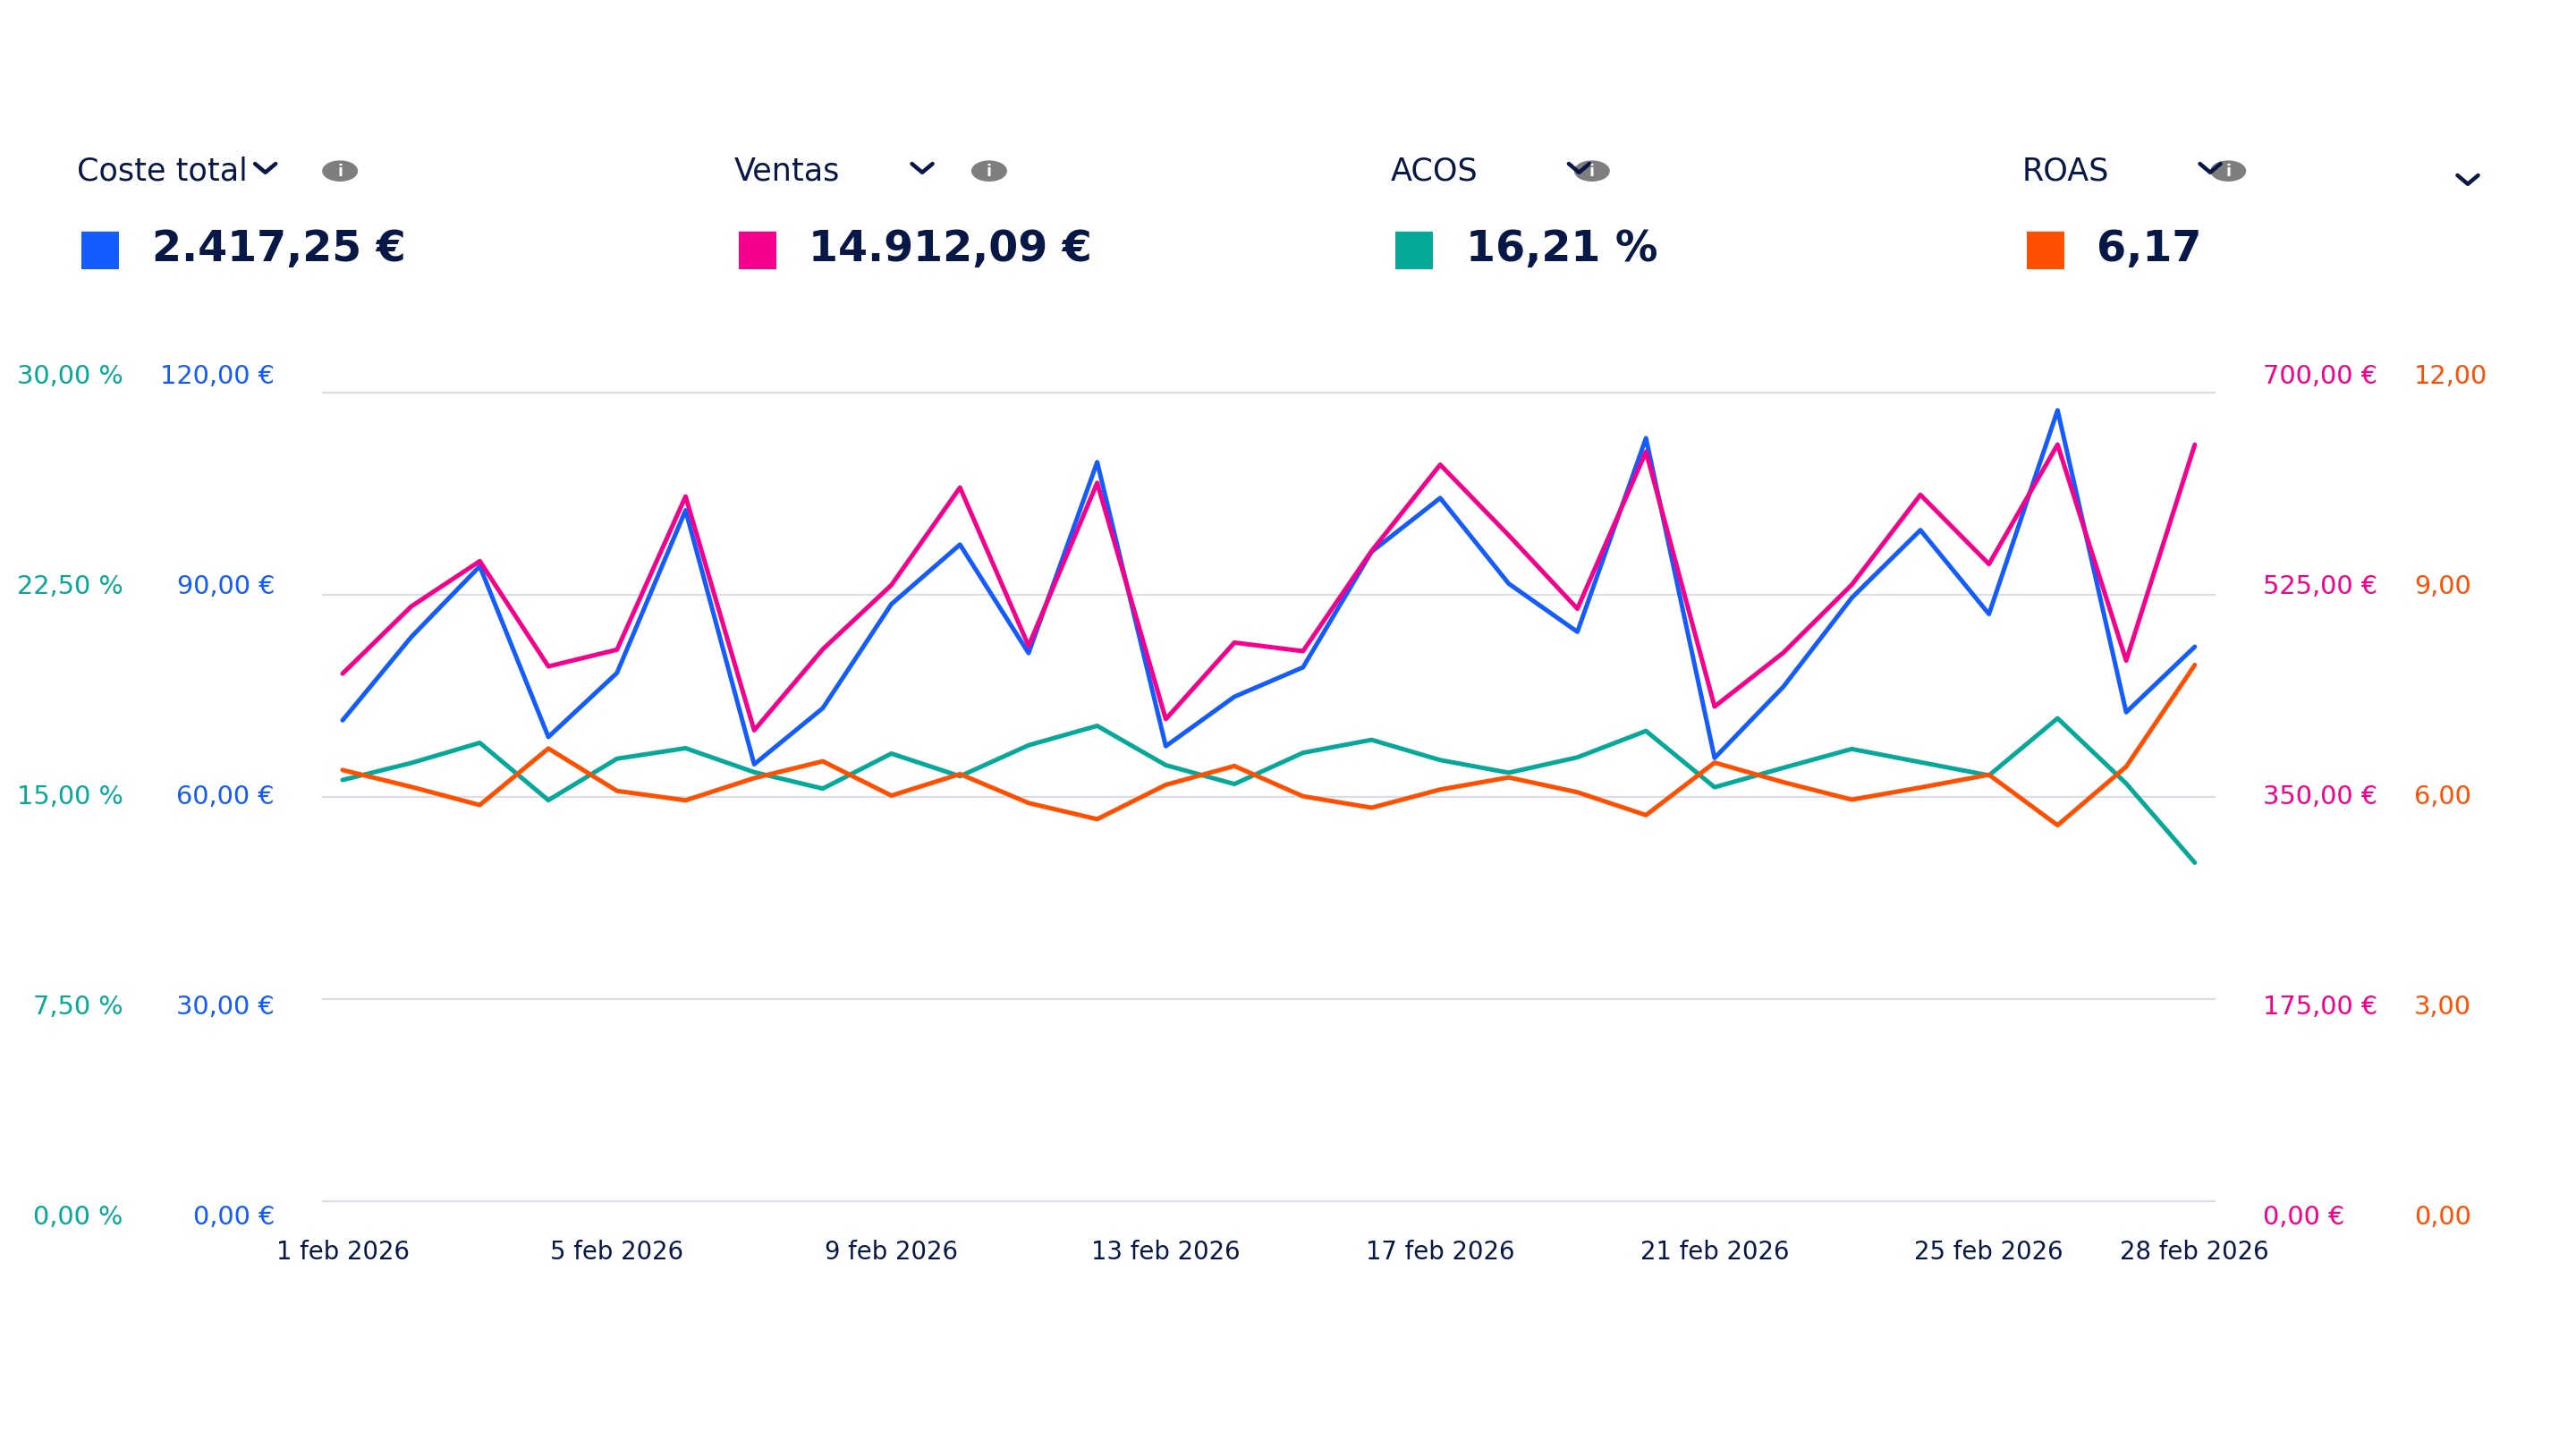Click the 21 feb 2026 axis label
Screen dimensions: 2576x1449
[1714, 1251]
